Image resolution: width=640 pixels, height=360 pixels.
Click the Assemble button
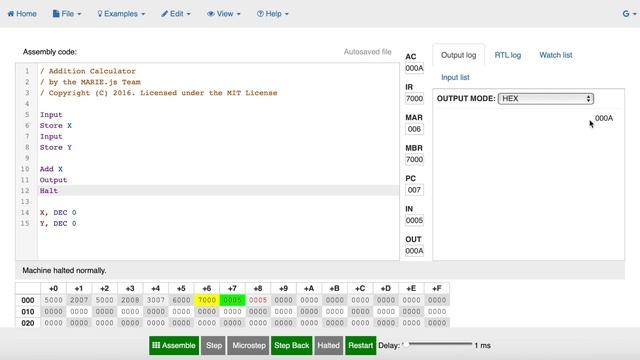pos(174,345)
